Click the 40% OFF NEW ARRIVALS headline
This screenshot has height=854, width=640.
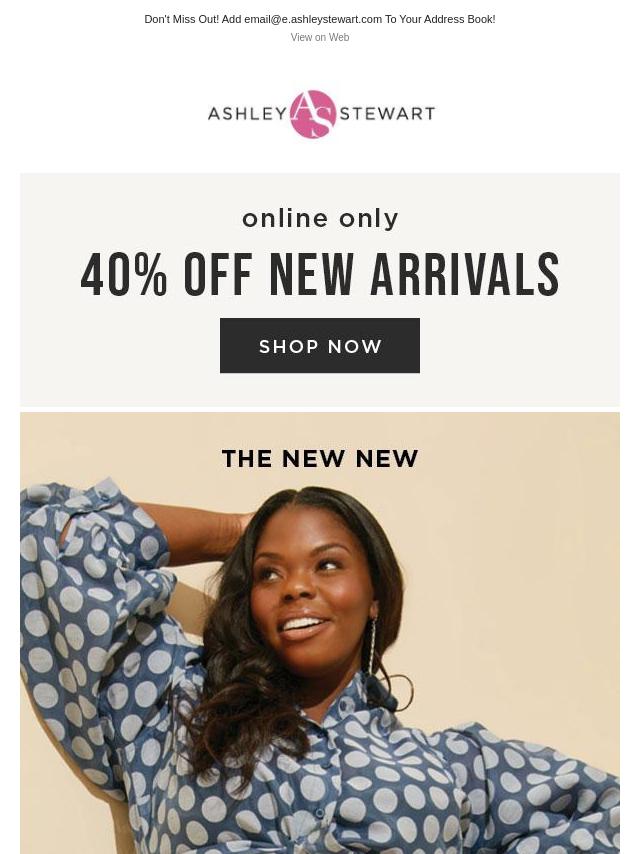[320, 274]
